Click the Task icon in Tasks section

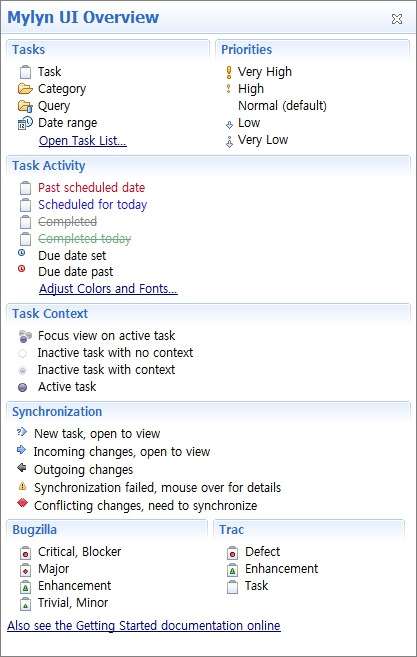(26, 72)
